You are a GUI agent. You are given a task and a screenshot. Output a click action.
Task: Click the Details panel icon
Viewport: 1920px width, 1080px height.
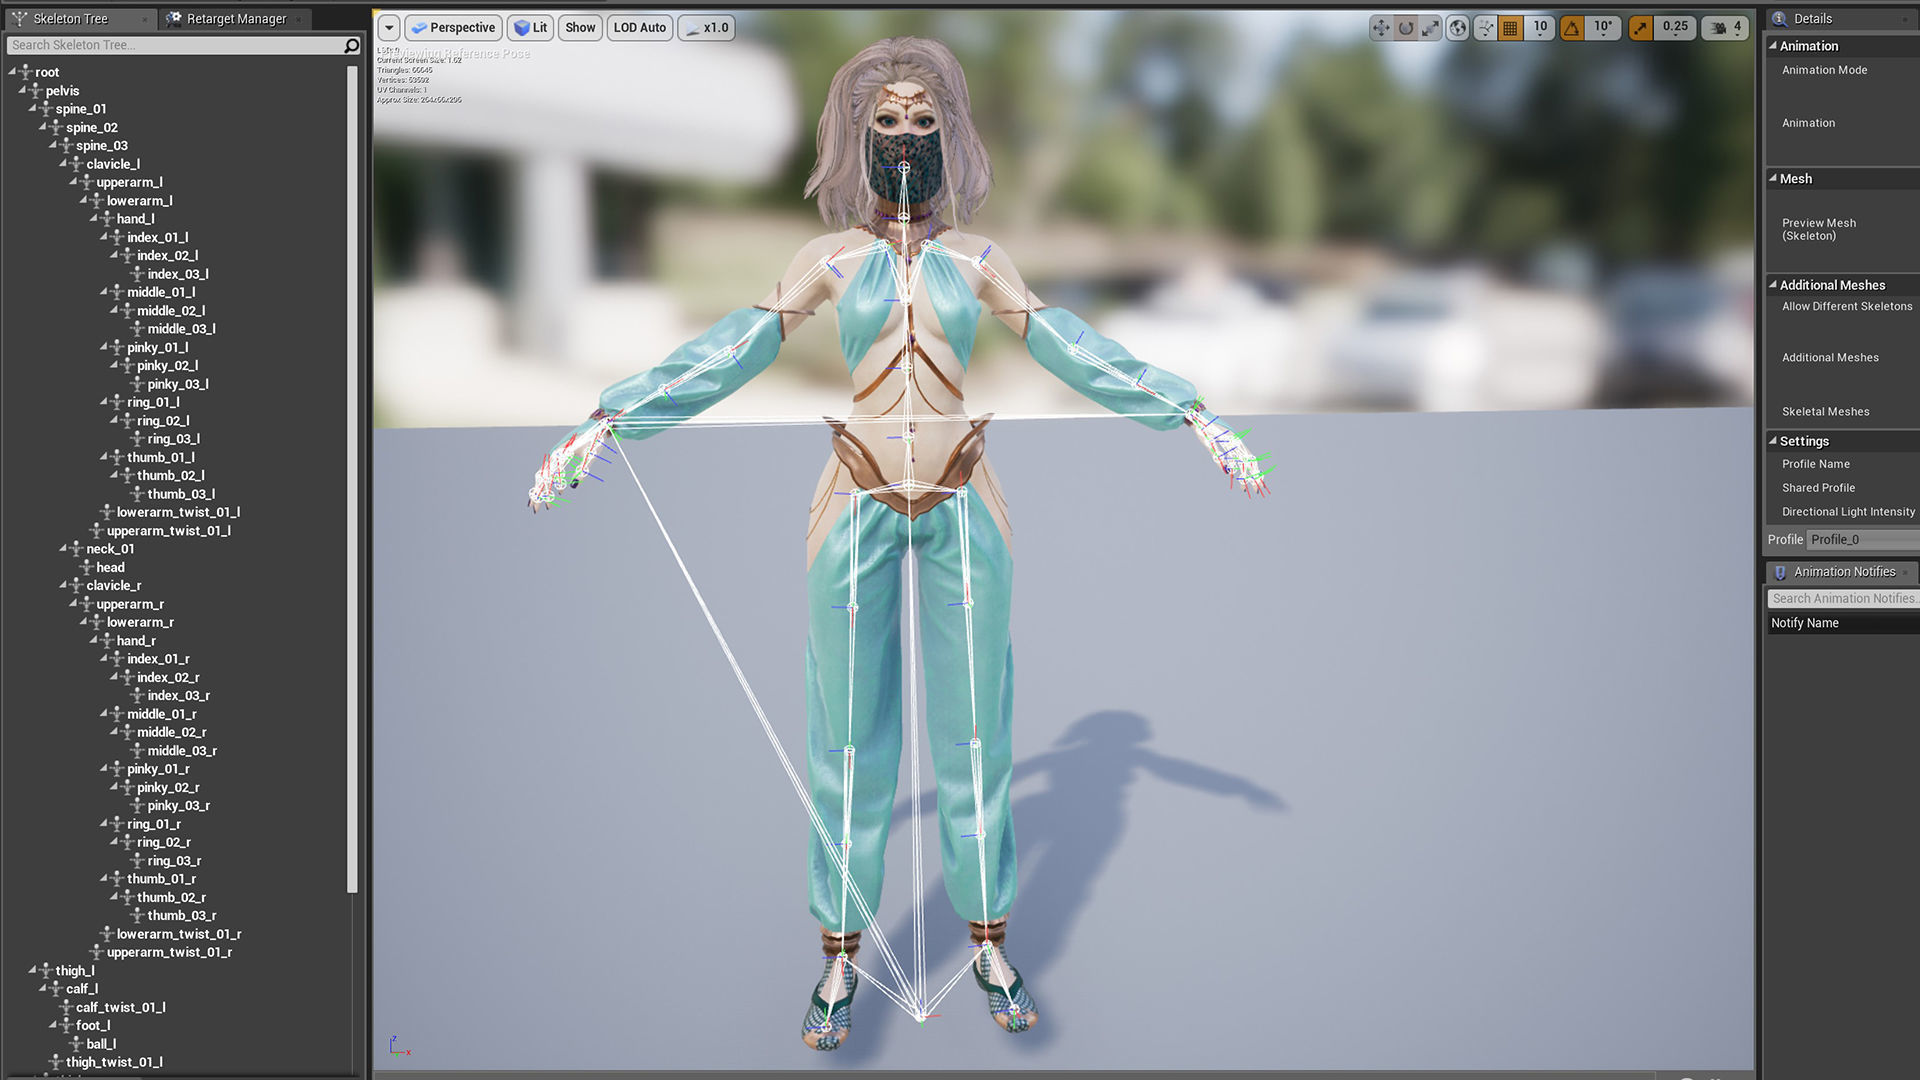(1779, 18)
